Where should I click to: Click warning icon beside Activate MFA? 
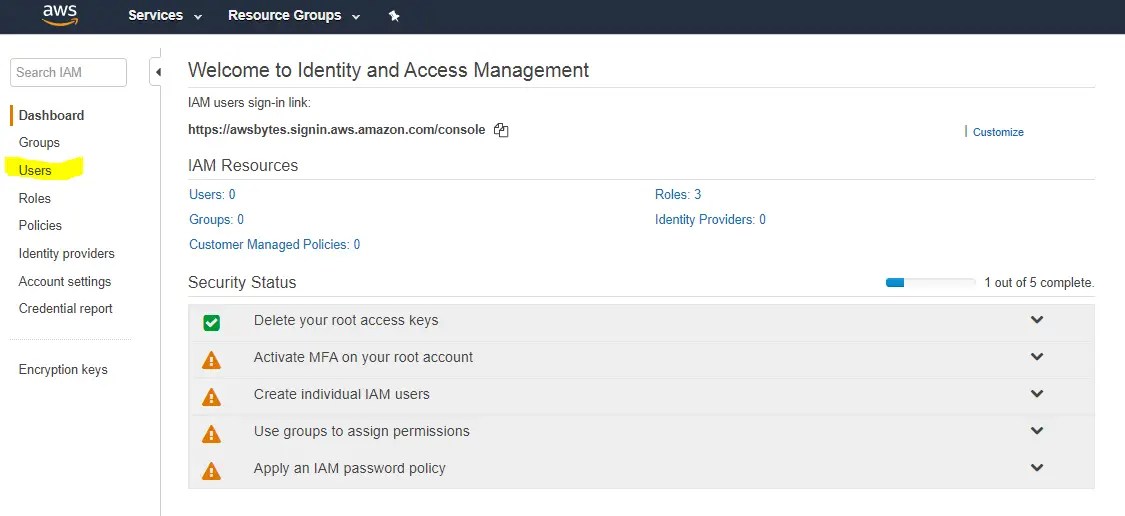(211, 360)
